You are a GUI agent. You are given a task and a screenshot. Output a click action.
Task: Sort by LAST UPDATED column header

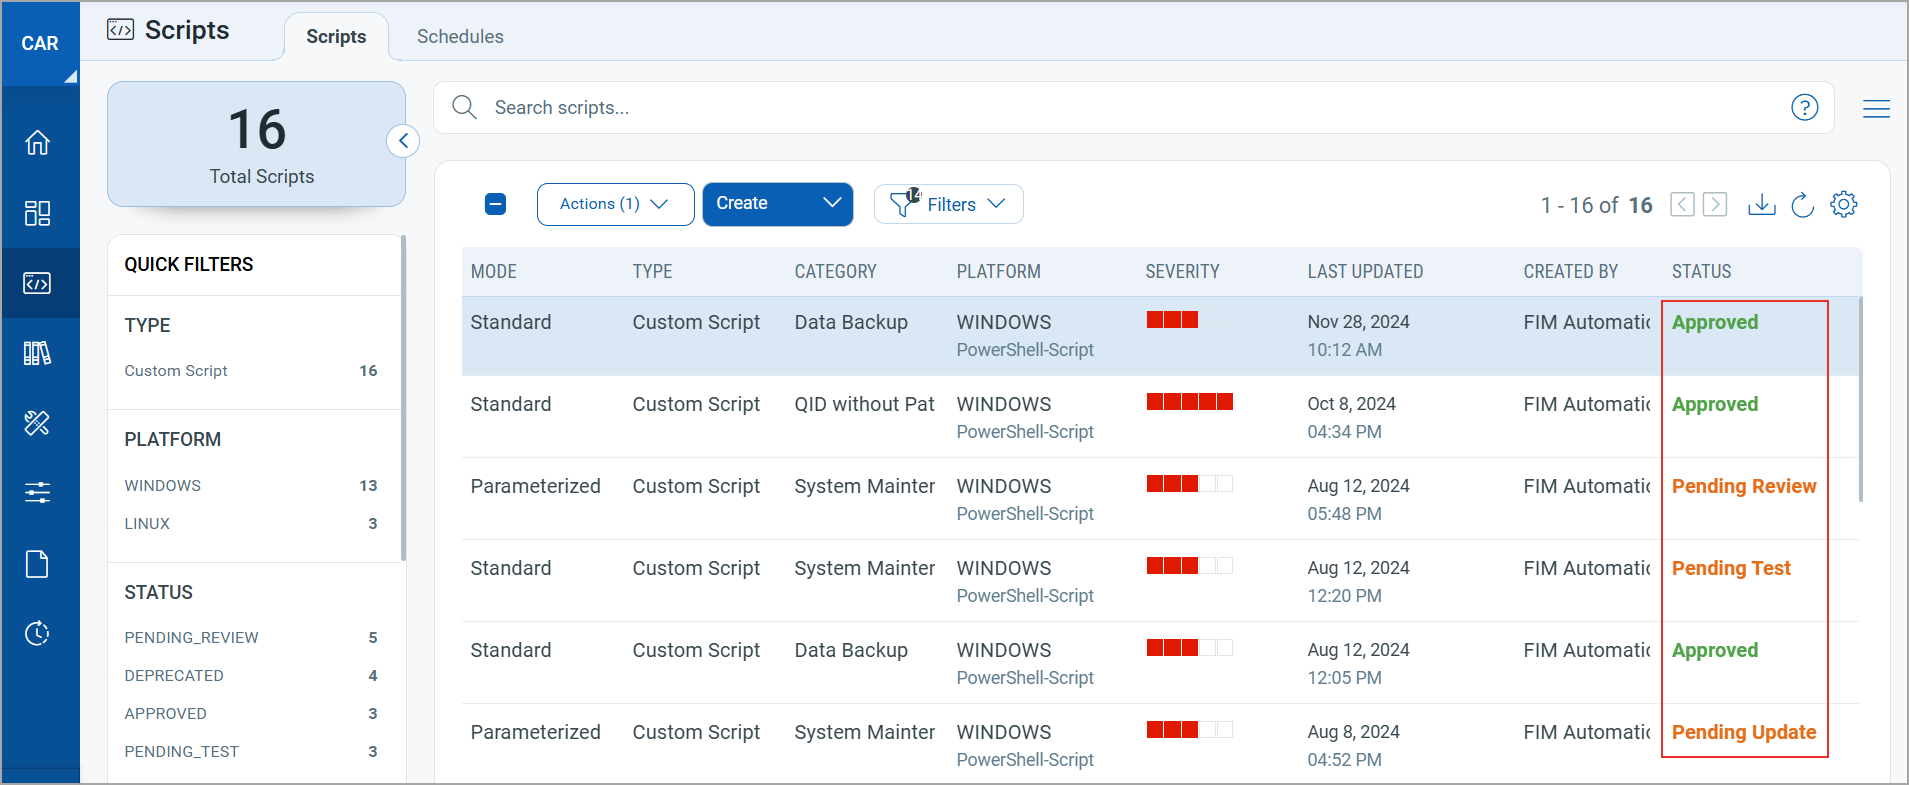pos(1365,272)
